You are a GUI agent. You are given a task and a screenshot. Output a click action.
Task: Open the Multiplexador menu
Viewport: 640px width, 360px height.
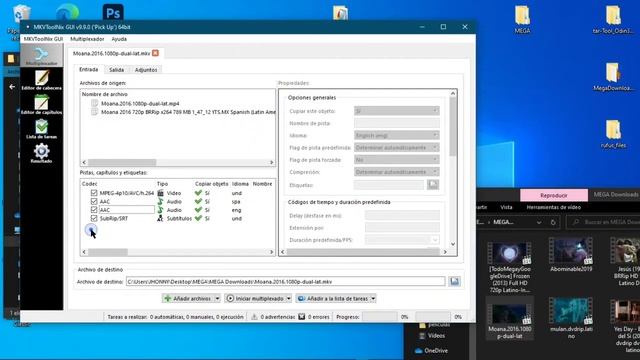tap(87, 39)
